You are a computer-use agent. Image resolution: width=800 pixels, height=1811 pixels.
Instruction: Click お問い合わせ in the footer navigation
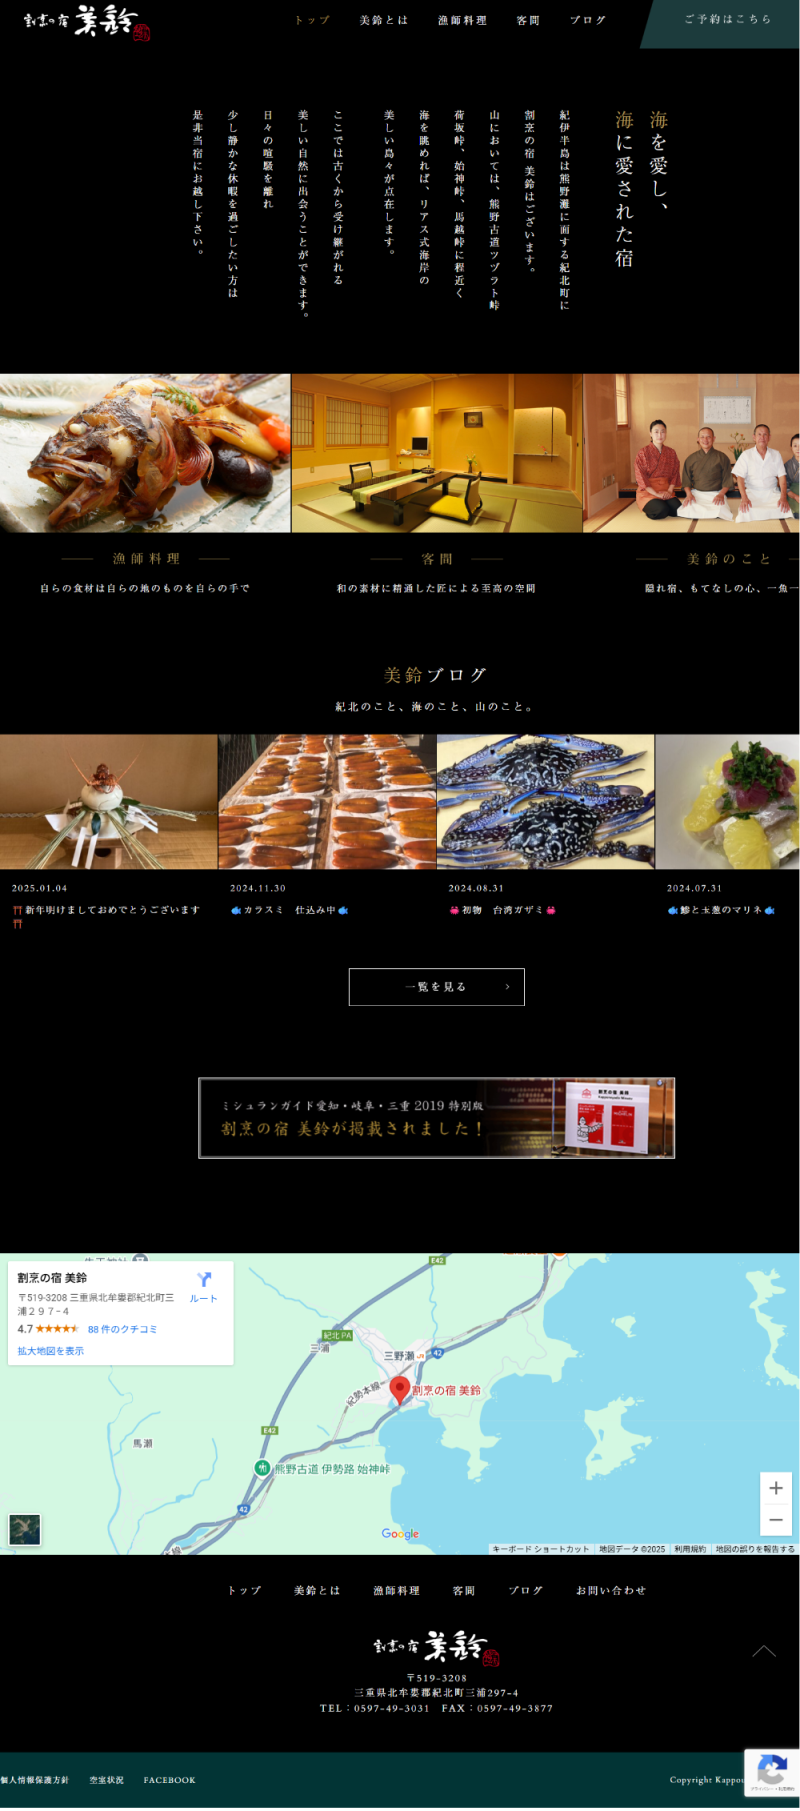tap(611, 1590)
